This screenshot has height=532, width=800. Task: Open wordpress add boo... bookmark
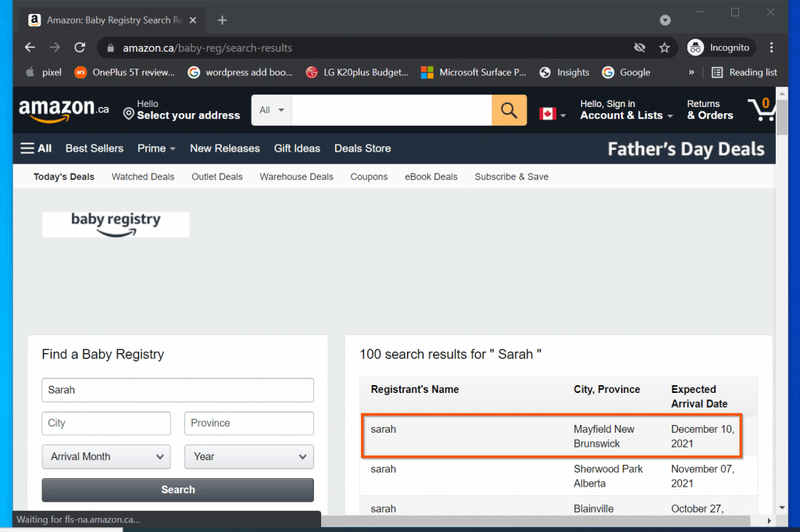click(x=240, y=72)
